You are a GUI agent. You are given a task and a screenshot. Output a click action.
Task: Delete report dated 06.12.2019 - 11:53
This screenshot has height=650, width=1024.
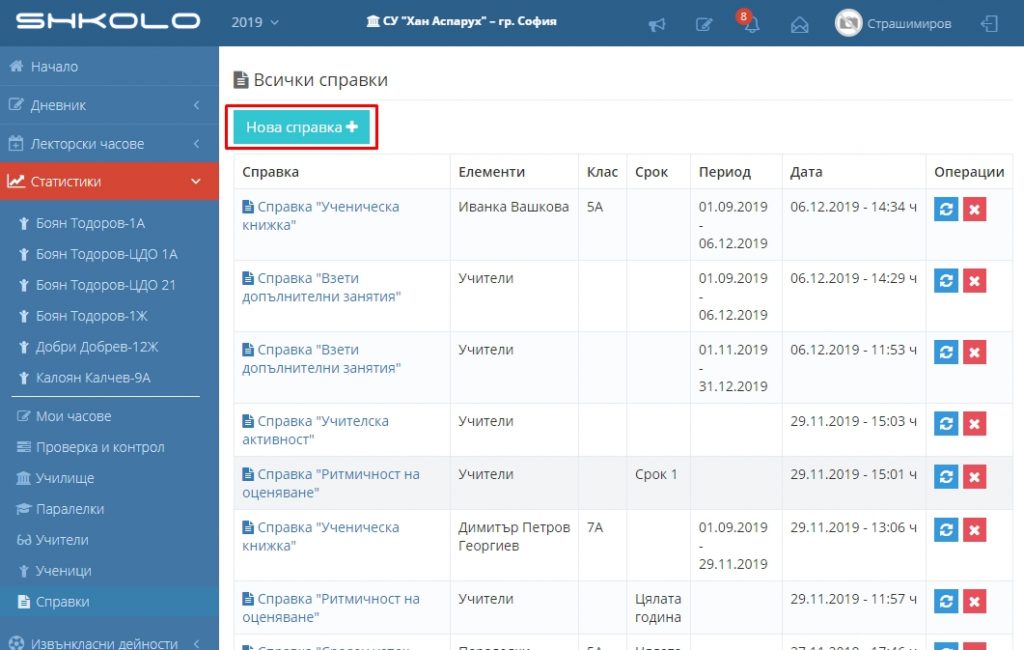pyautogui.click(x=974, y=352)
